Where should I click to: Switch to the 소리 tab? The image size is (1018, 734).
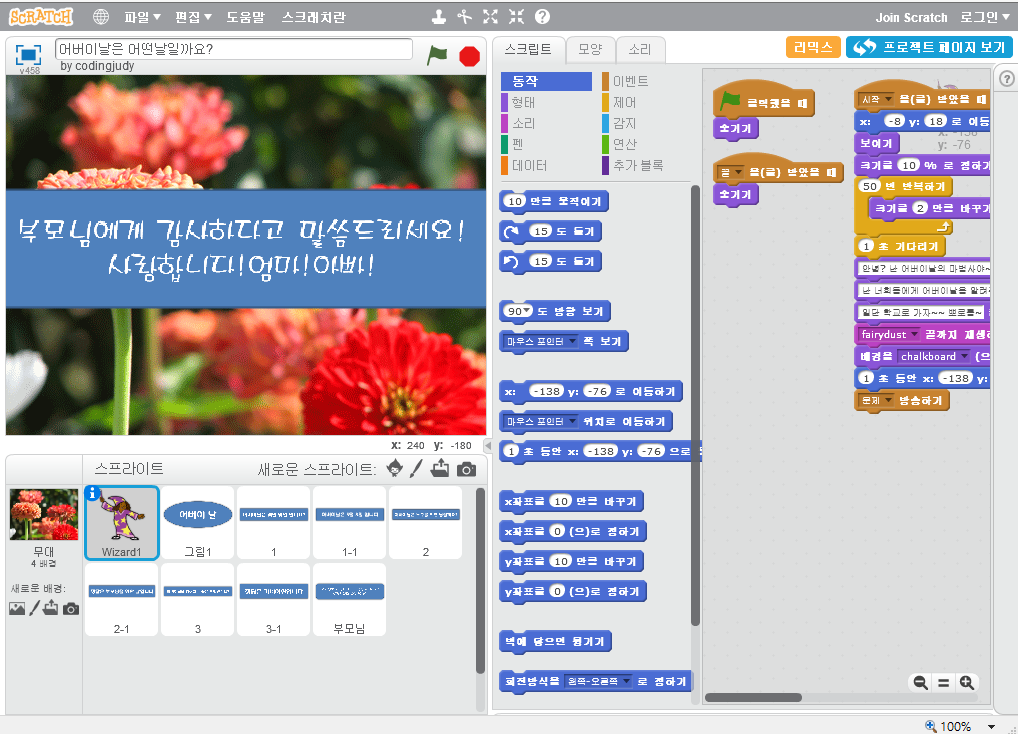[x=639, y=49]
